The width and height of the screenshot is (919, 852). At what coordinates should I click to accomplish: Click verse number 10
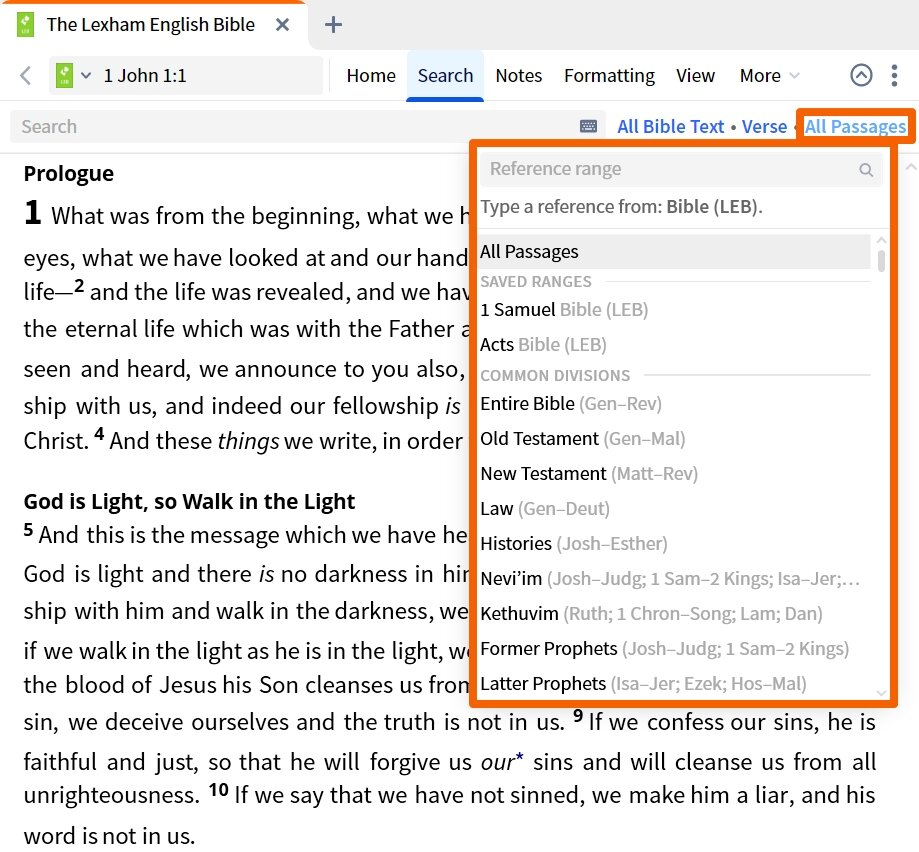(x=219, y=790)
